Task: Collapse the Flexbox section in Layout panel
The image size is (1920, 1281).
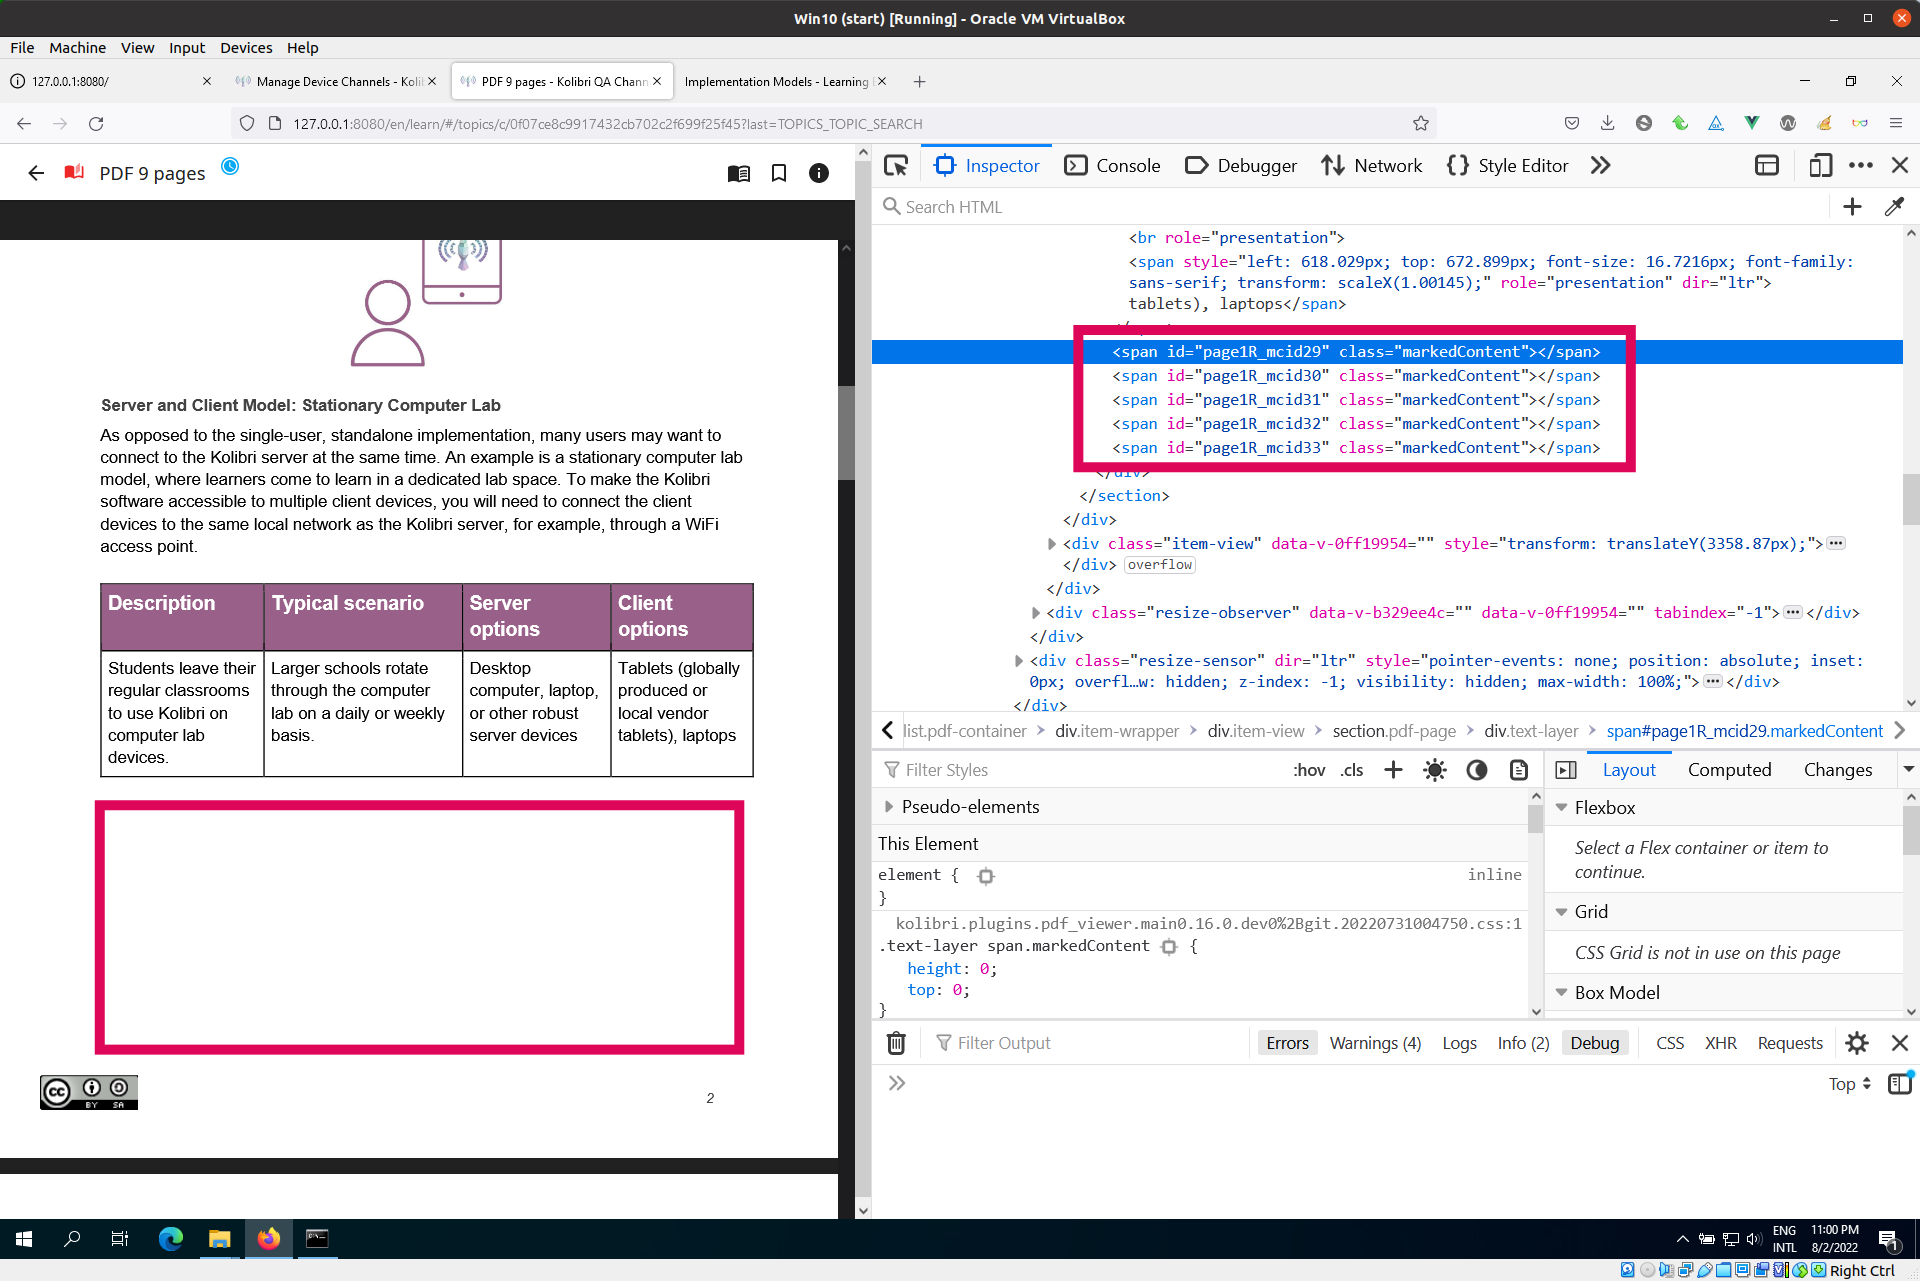Action: tap(1563, 807)
